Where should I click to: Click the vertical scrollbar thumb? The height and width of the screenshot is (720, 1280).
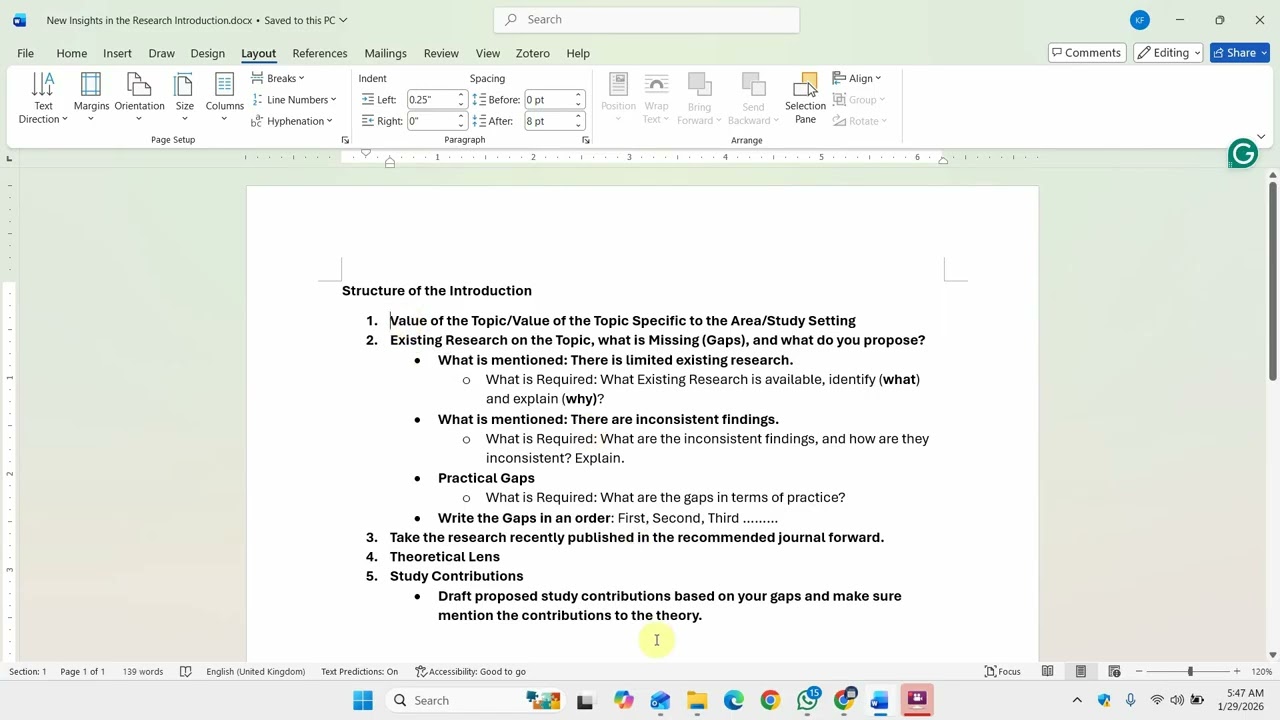(1272, 280)
